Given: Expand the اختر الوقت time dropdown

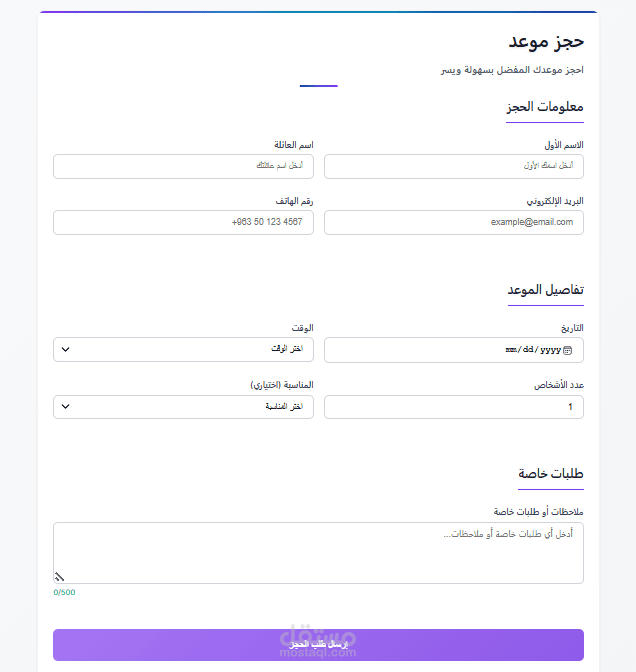Looking at the screenshot, I should [x=183, y=349].
